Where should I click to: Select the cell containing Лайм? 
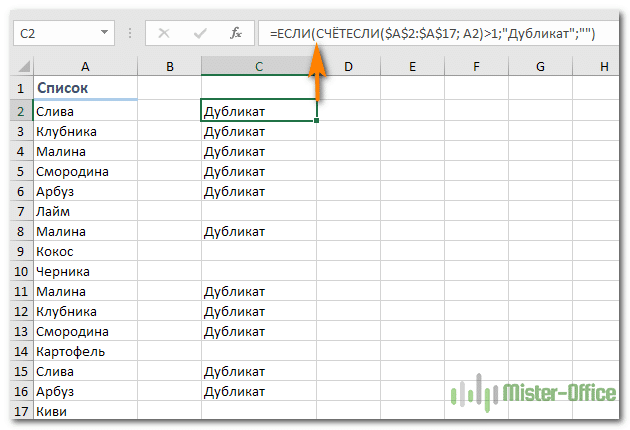click(x=85, y=211)
